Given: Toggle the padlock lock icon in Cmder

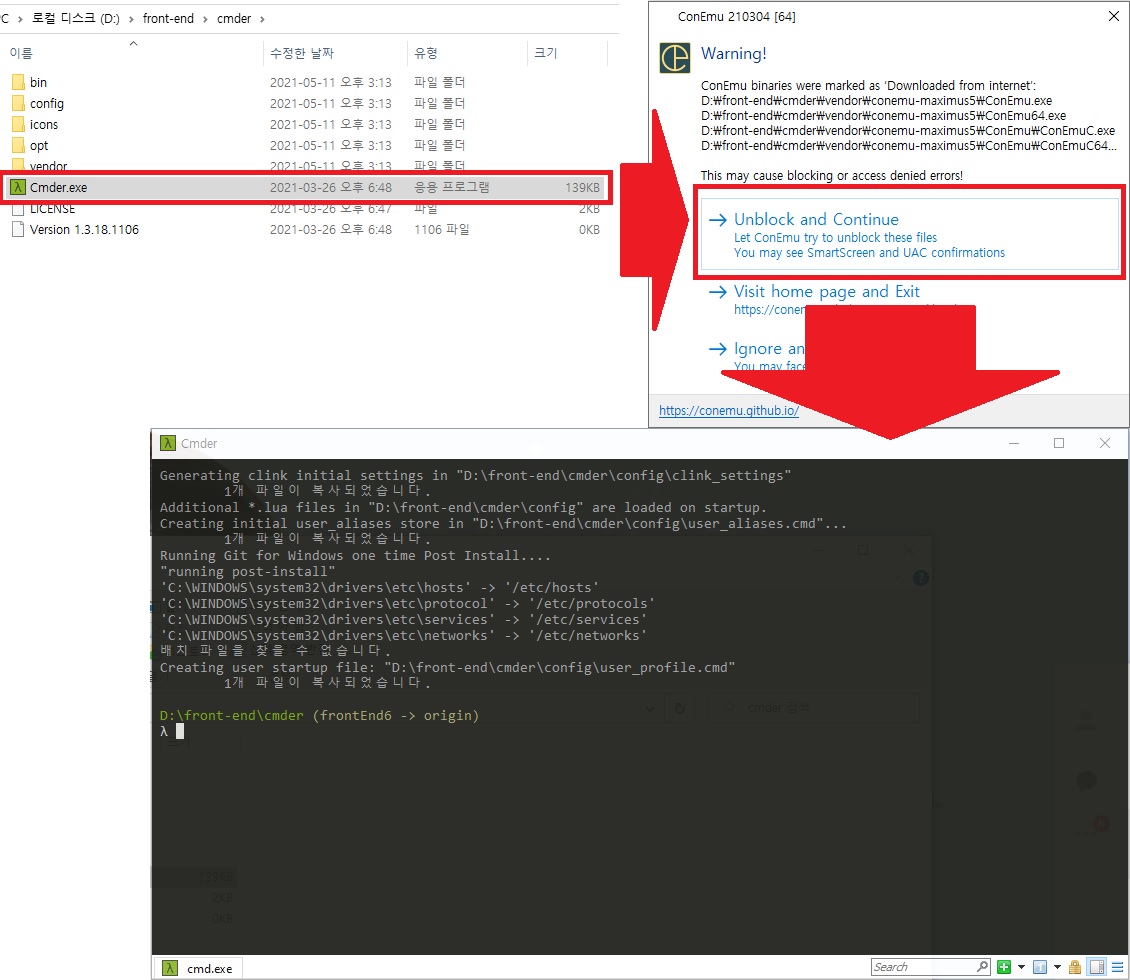Looking at the screenshot, I should click(1075, 967).
